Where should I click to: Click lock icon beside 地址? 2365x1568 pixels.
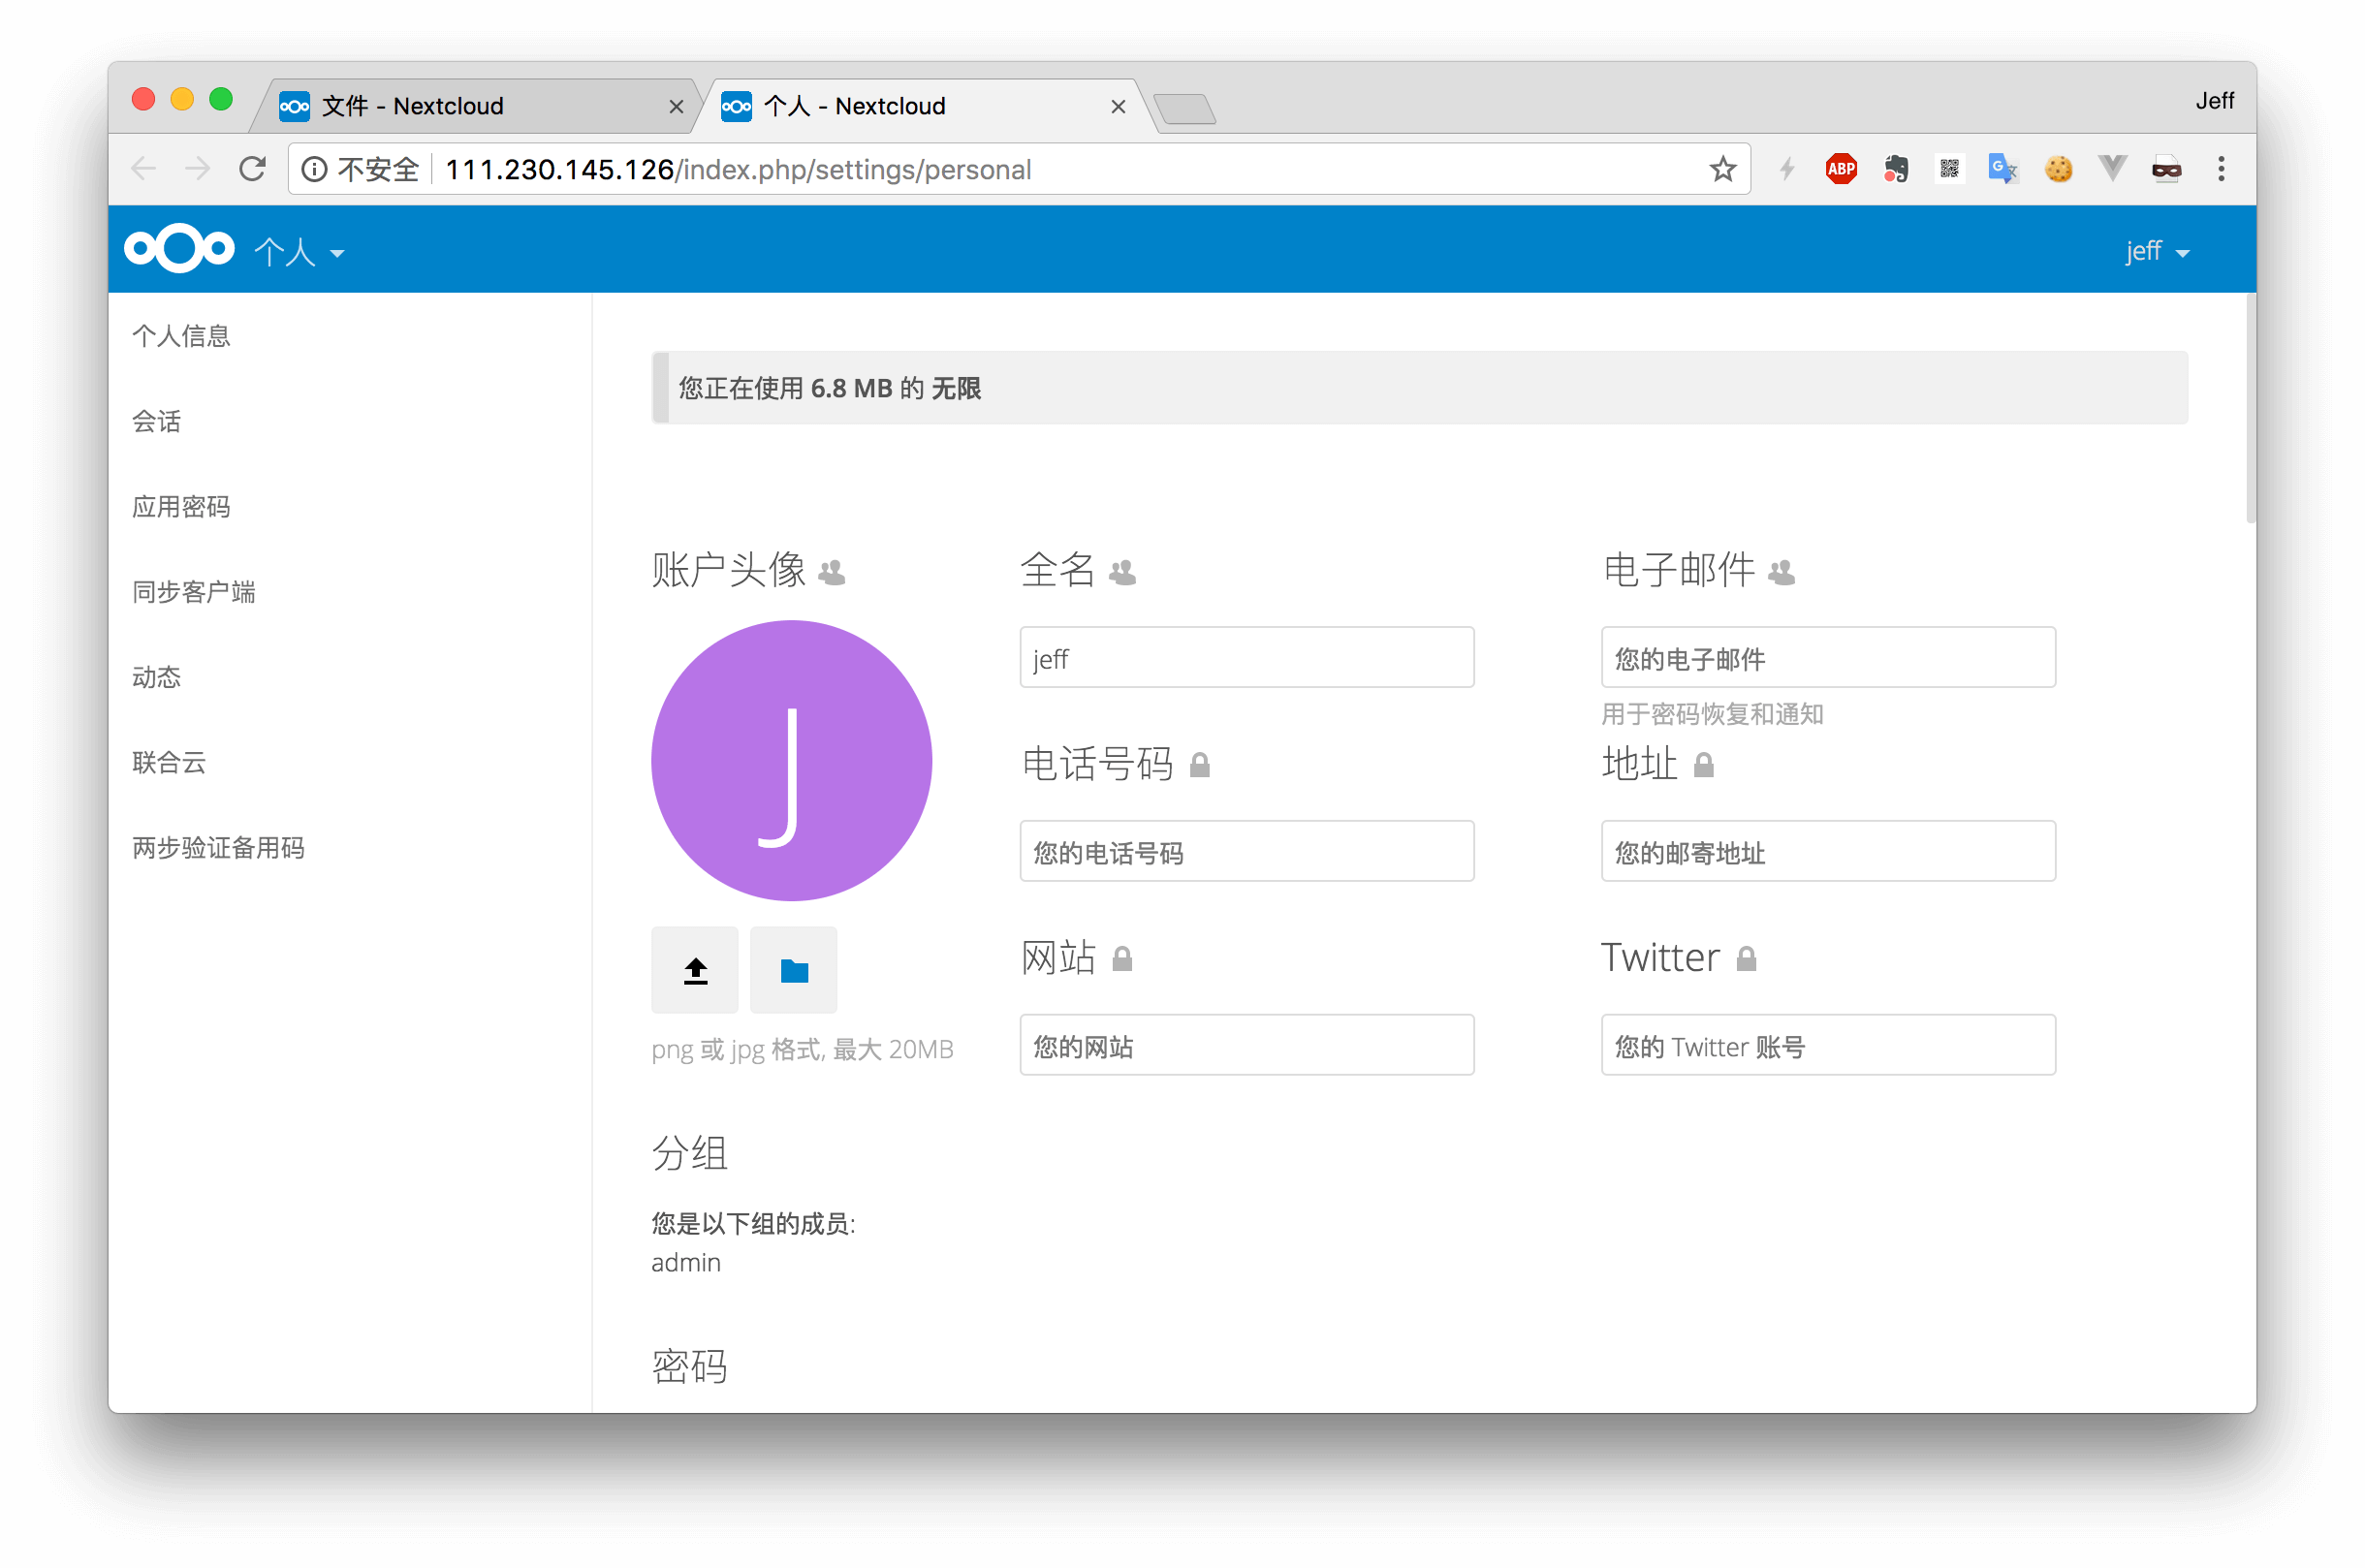(x=1704, y=765)
